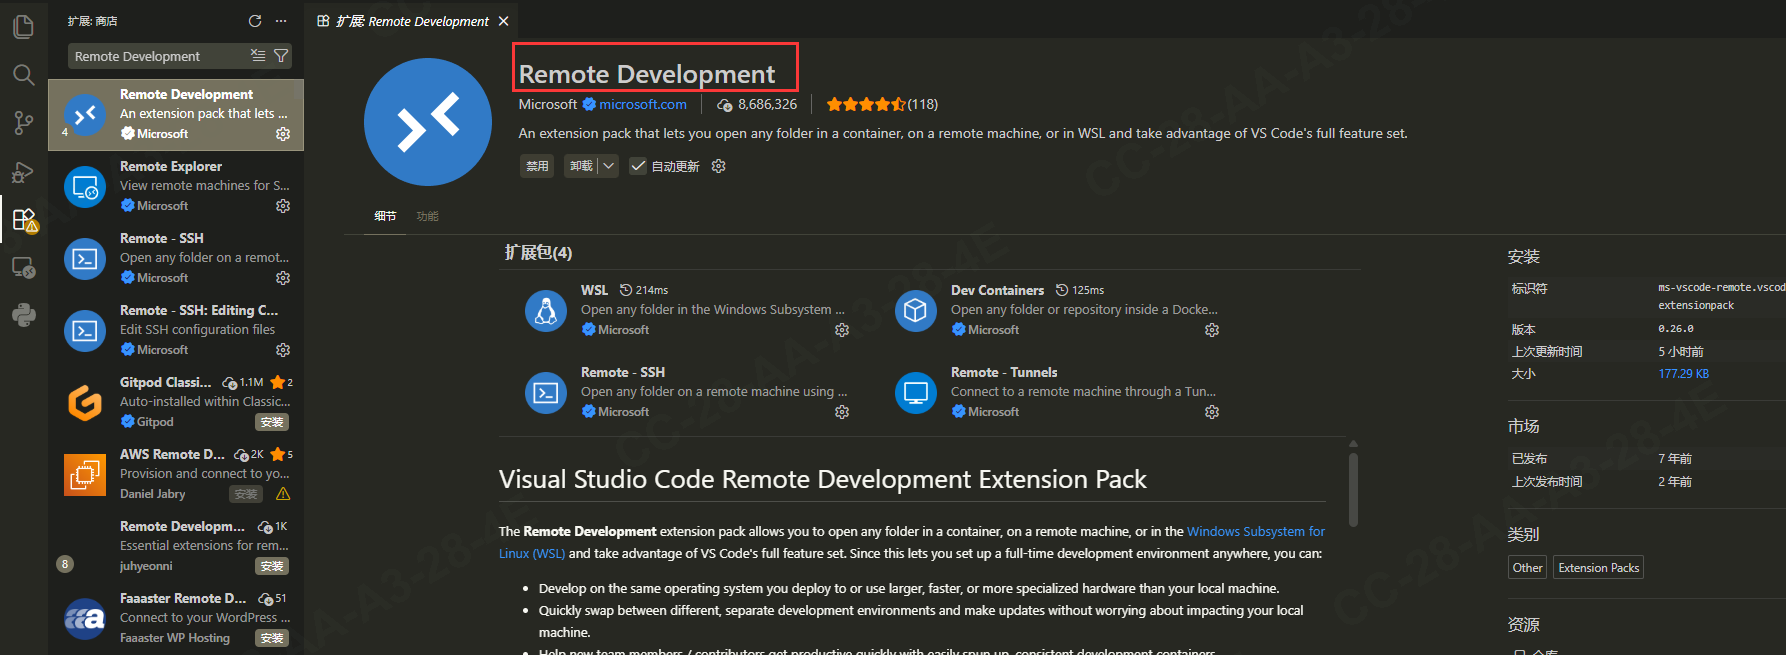Open manage gear for Remote - SSH sidebar item
1786x655 pixels.
[x=283, y=278]
